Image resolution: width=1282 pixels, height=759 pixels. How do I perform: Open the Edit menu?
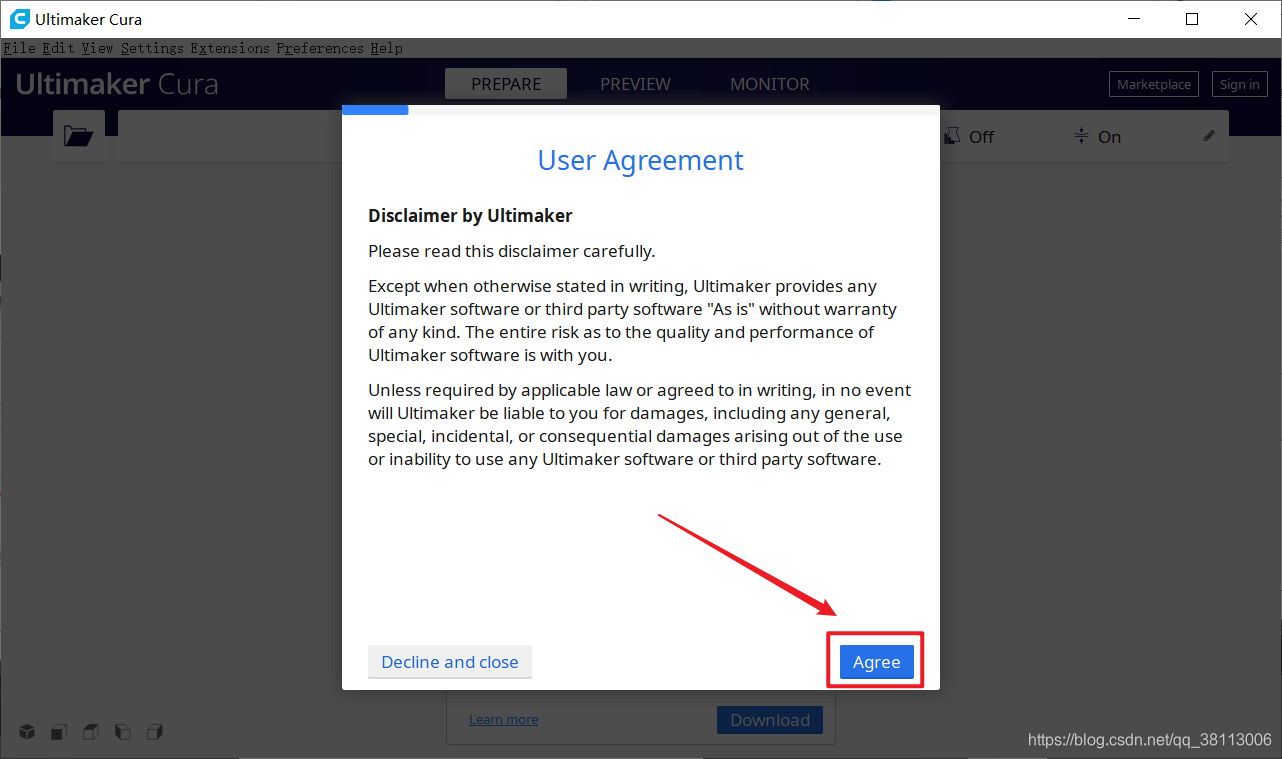point(58,48)
